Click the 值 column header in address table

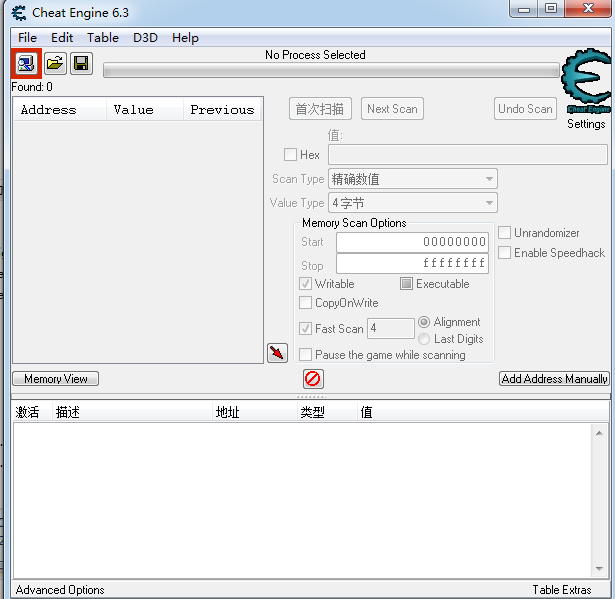(483, 412)
